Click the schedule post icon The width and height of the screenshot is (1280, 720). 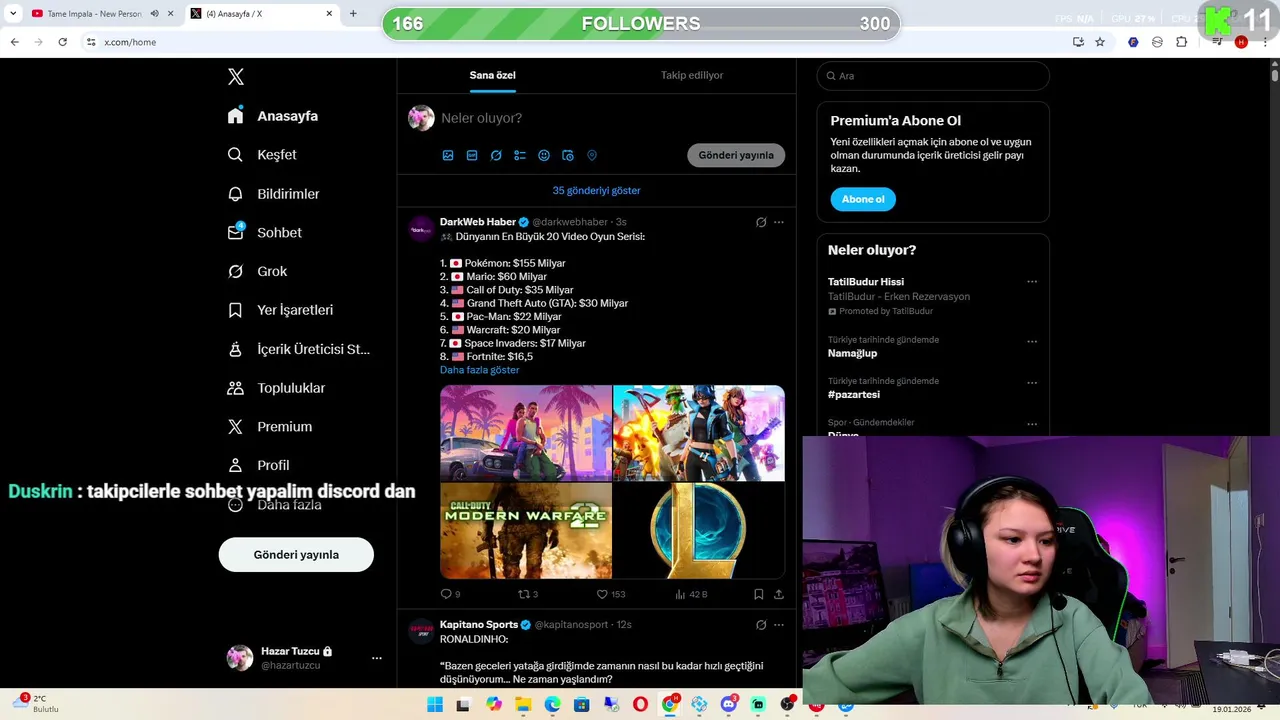point(568,155)
